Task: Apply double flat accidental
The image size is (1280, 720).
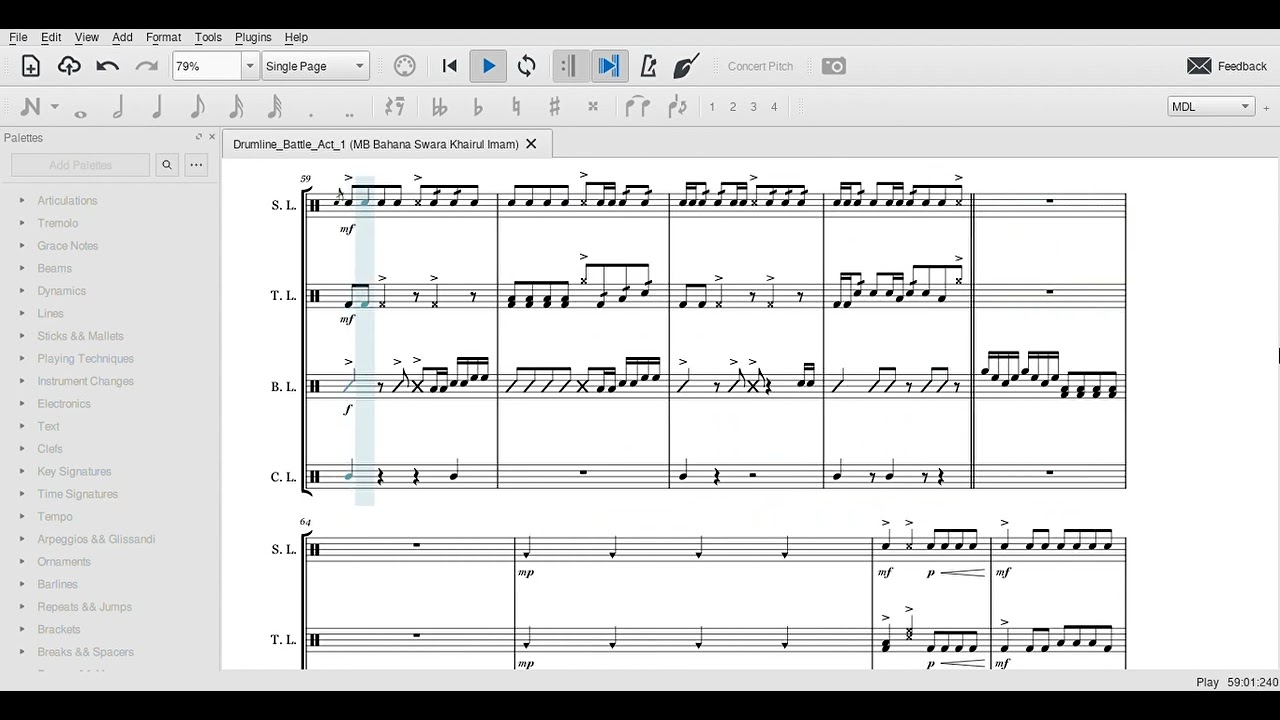Action: 439,107
